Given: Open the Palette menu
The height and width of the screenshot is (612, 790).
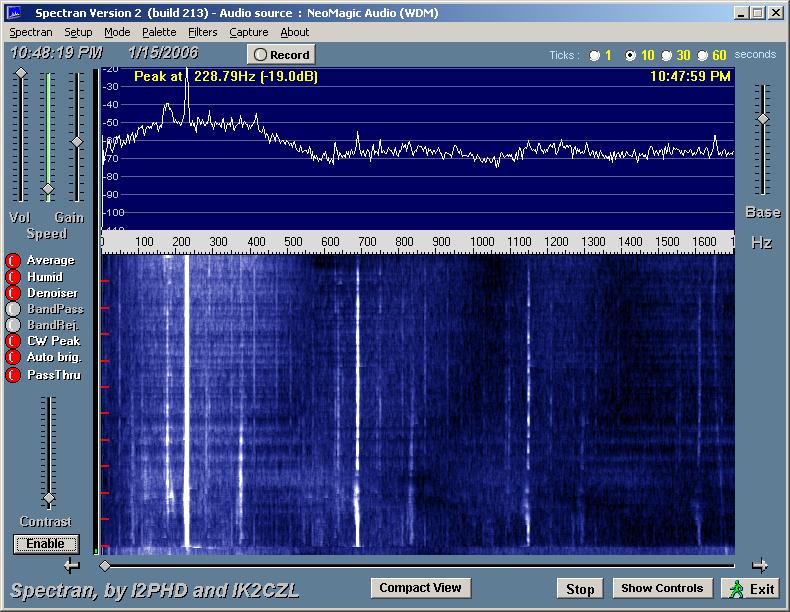Looking at the screenshot, I should (159, 32).
